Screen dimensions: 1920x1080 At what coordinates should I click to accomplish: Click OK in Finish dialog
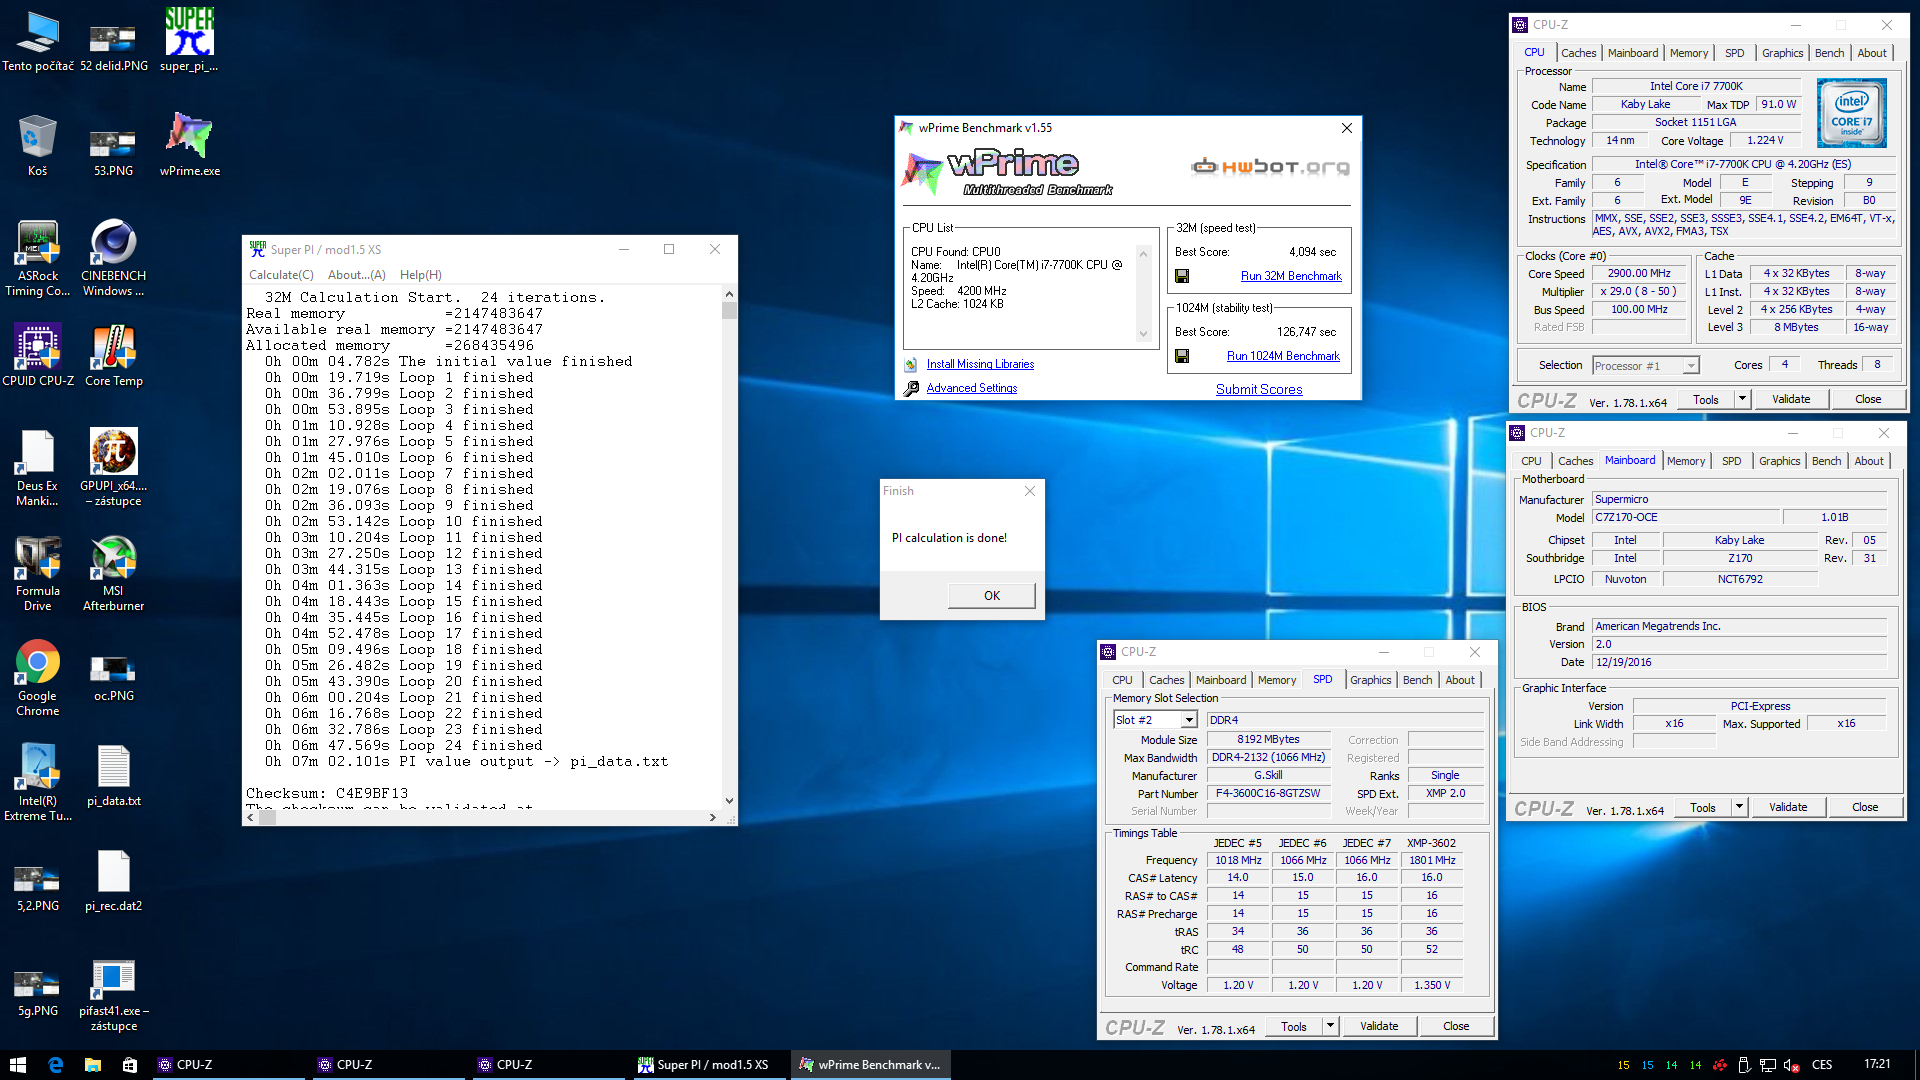coord(991,596)
